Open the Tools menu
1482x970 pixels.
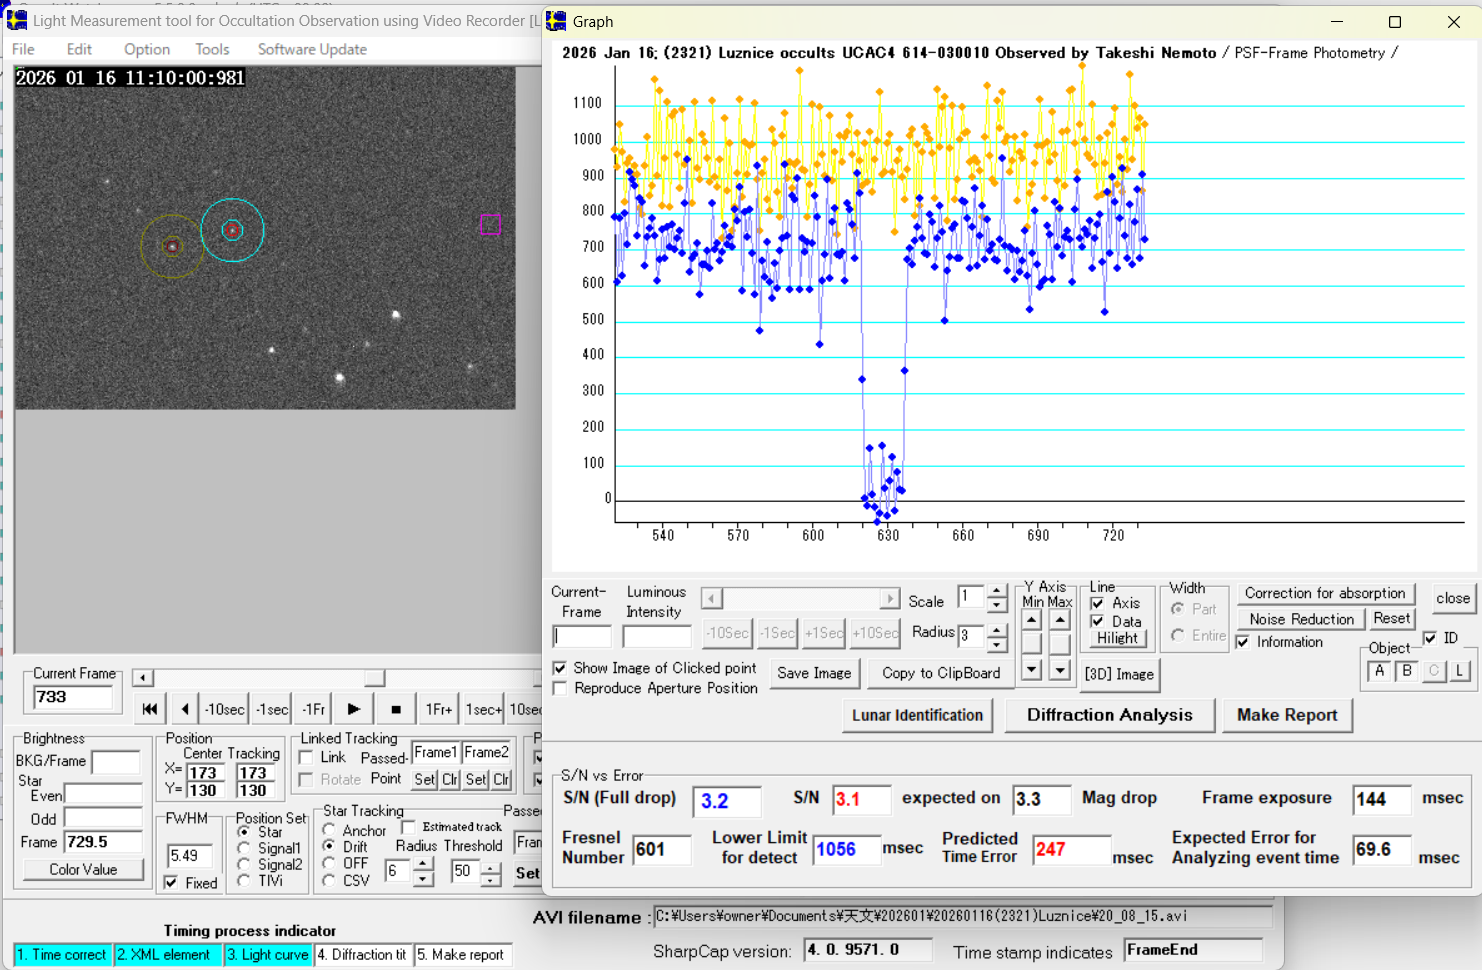[212, 49]
